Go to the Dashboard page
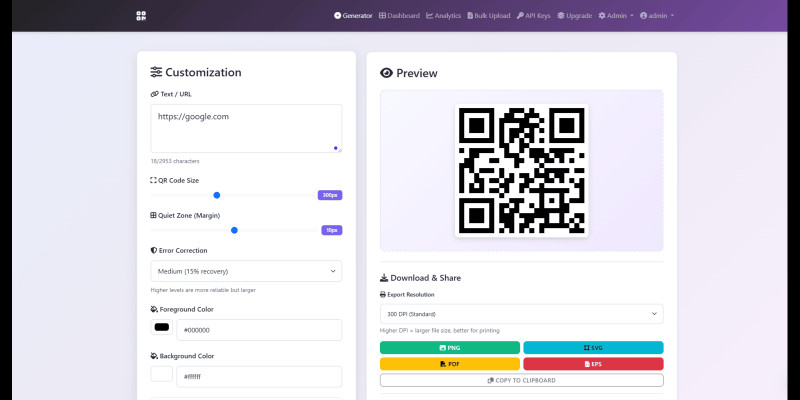Image resolution: width=800 pixels, height=400 pixels. [x=400, y=16]
